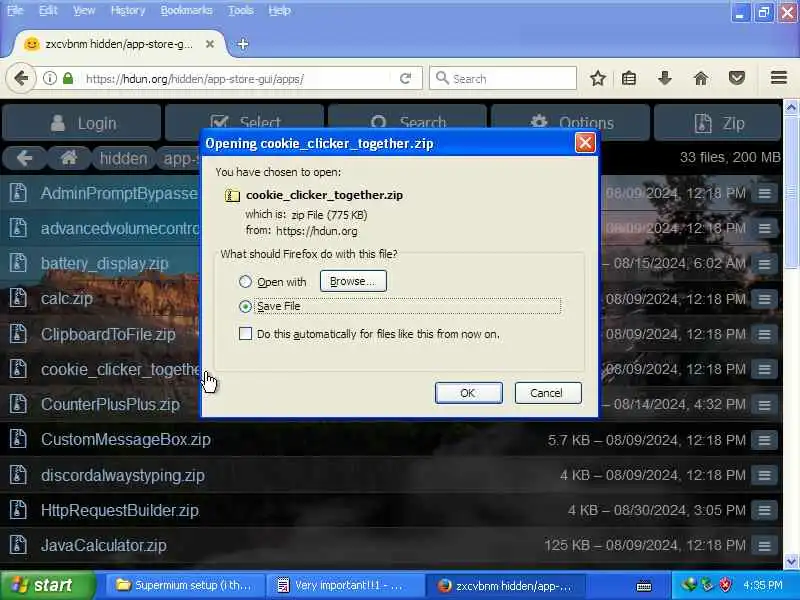The height and width of the screenshot is (600, 800).
Task: Open the row menu for ClipboardToFile.zip
Action: pos(764,334)
